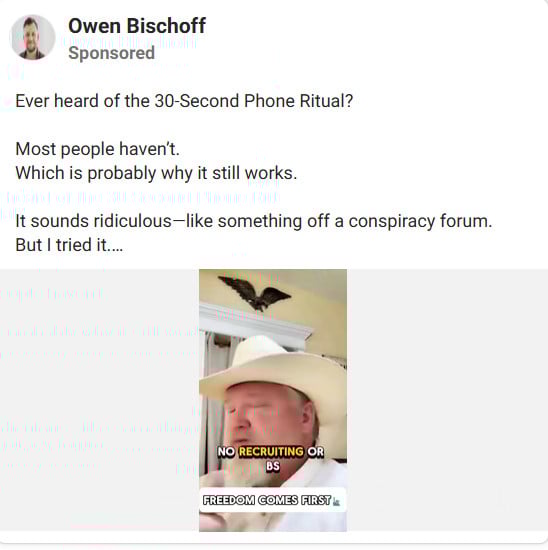This screenshot has height=550, width=548.
Task: Expand truncated text at "But I tried it...."
Action: [69, 245]
